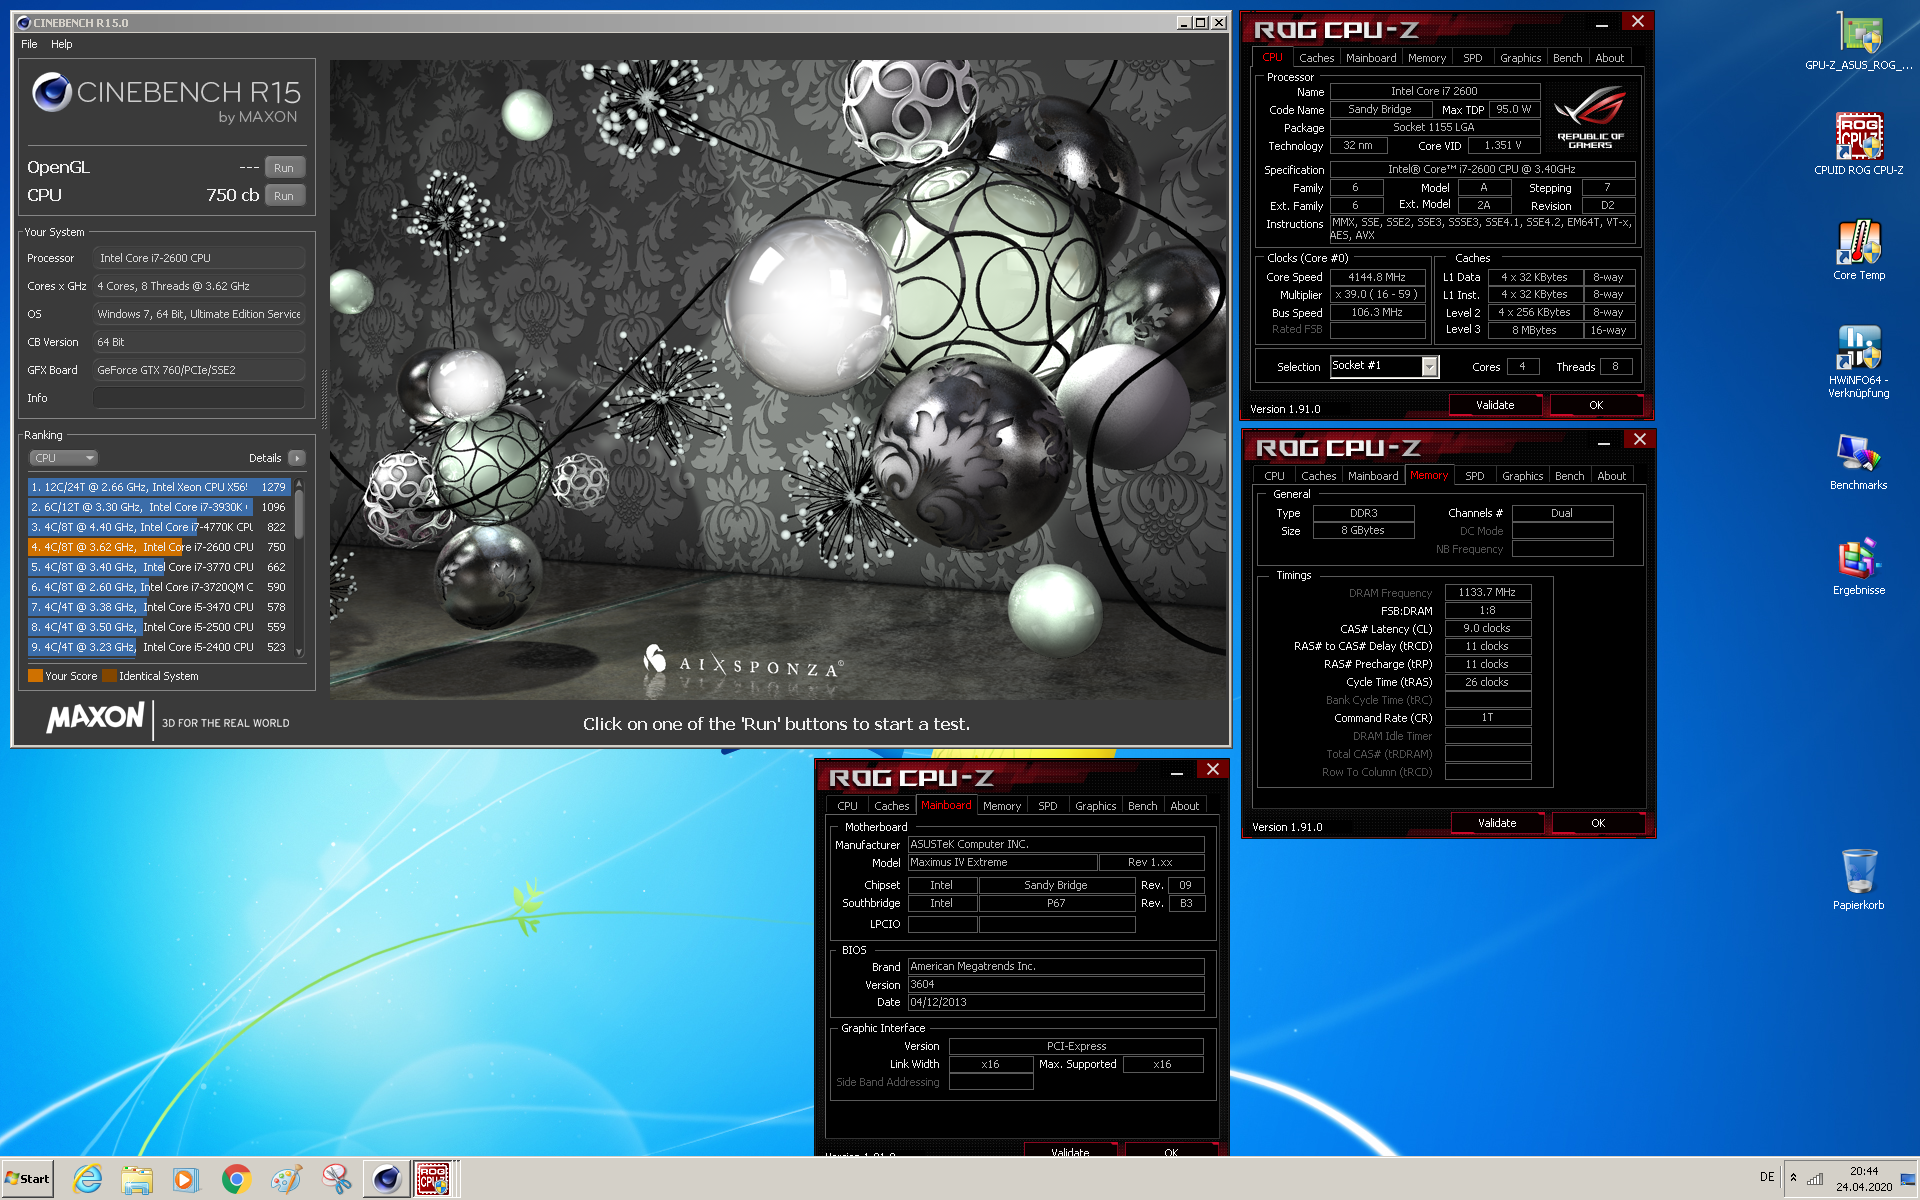Screen dimensions: 1920x1200
Task: Open Snipping Tool taskbar icon
Action: click(x=336, y=1179)
